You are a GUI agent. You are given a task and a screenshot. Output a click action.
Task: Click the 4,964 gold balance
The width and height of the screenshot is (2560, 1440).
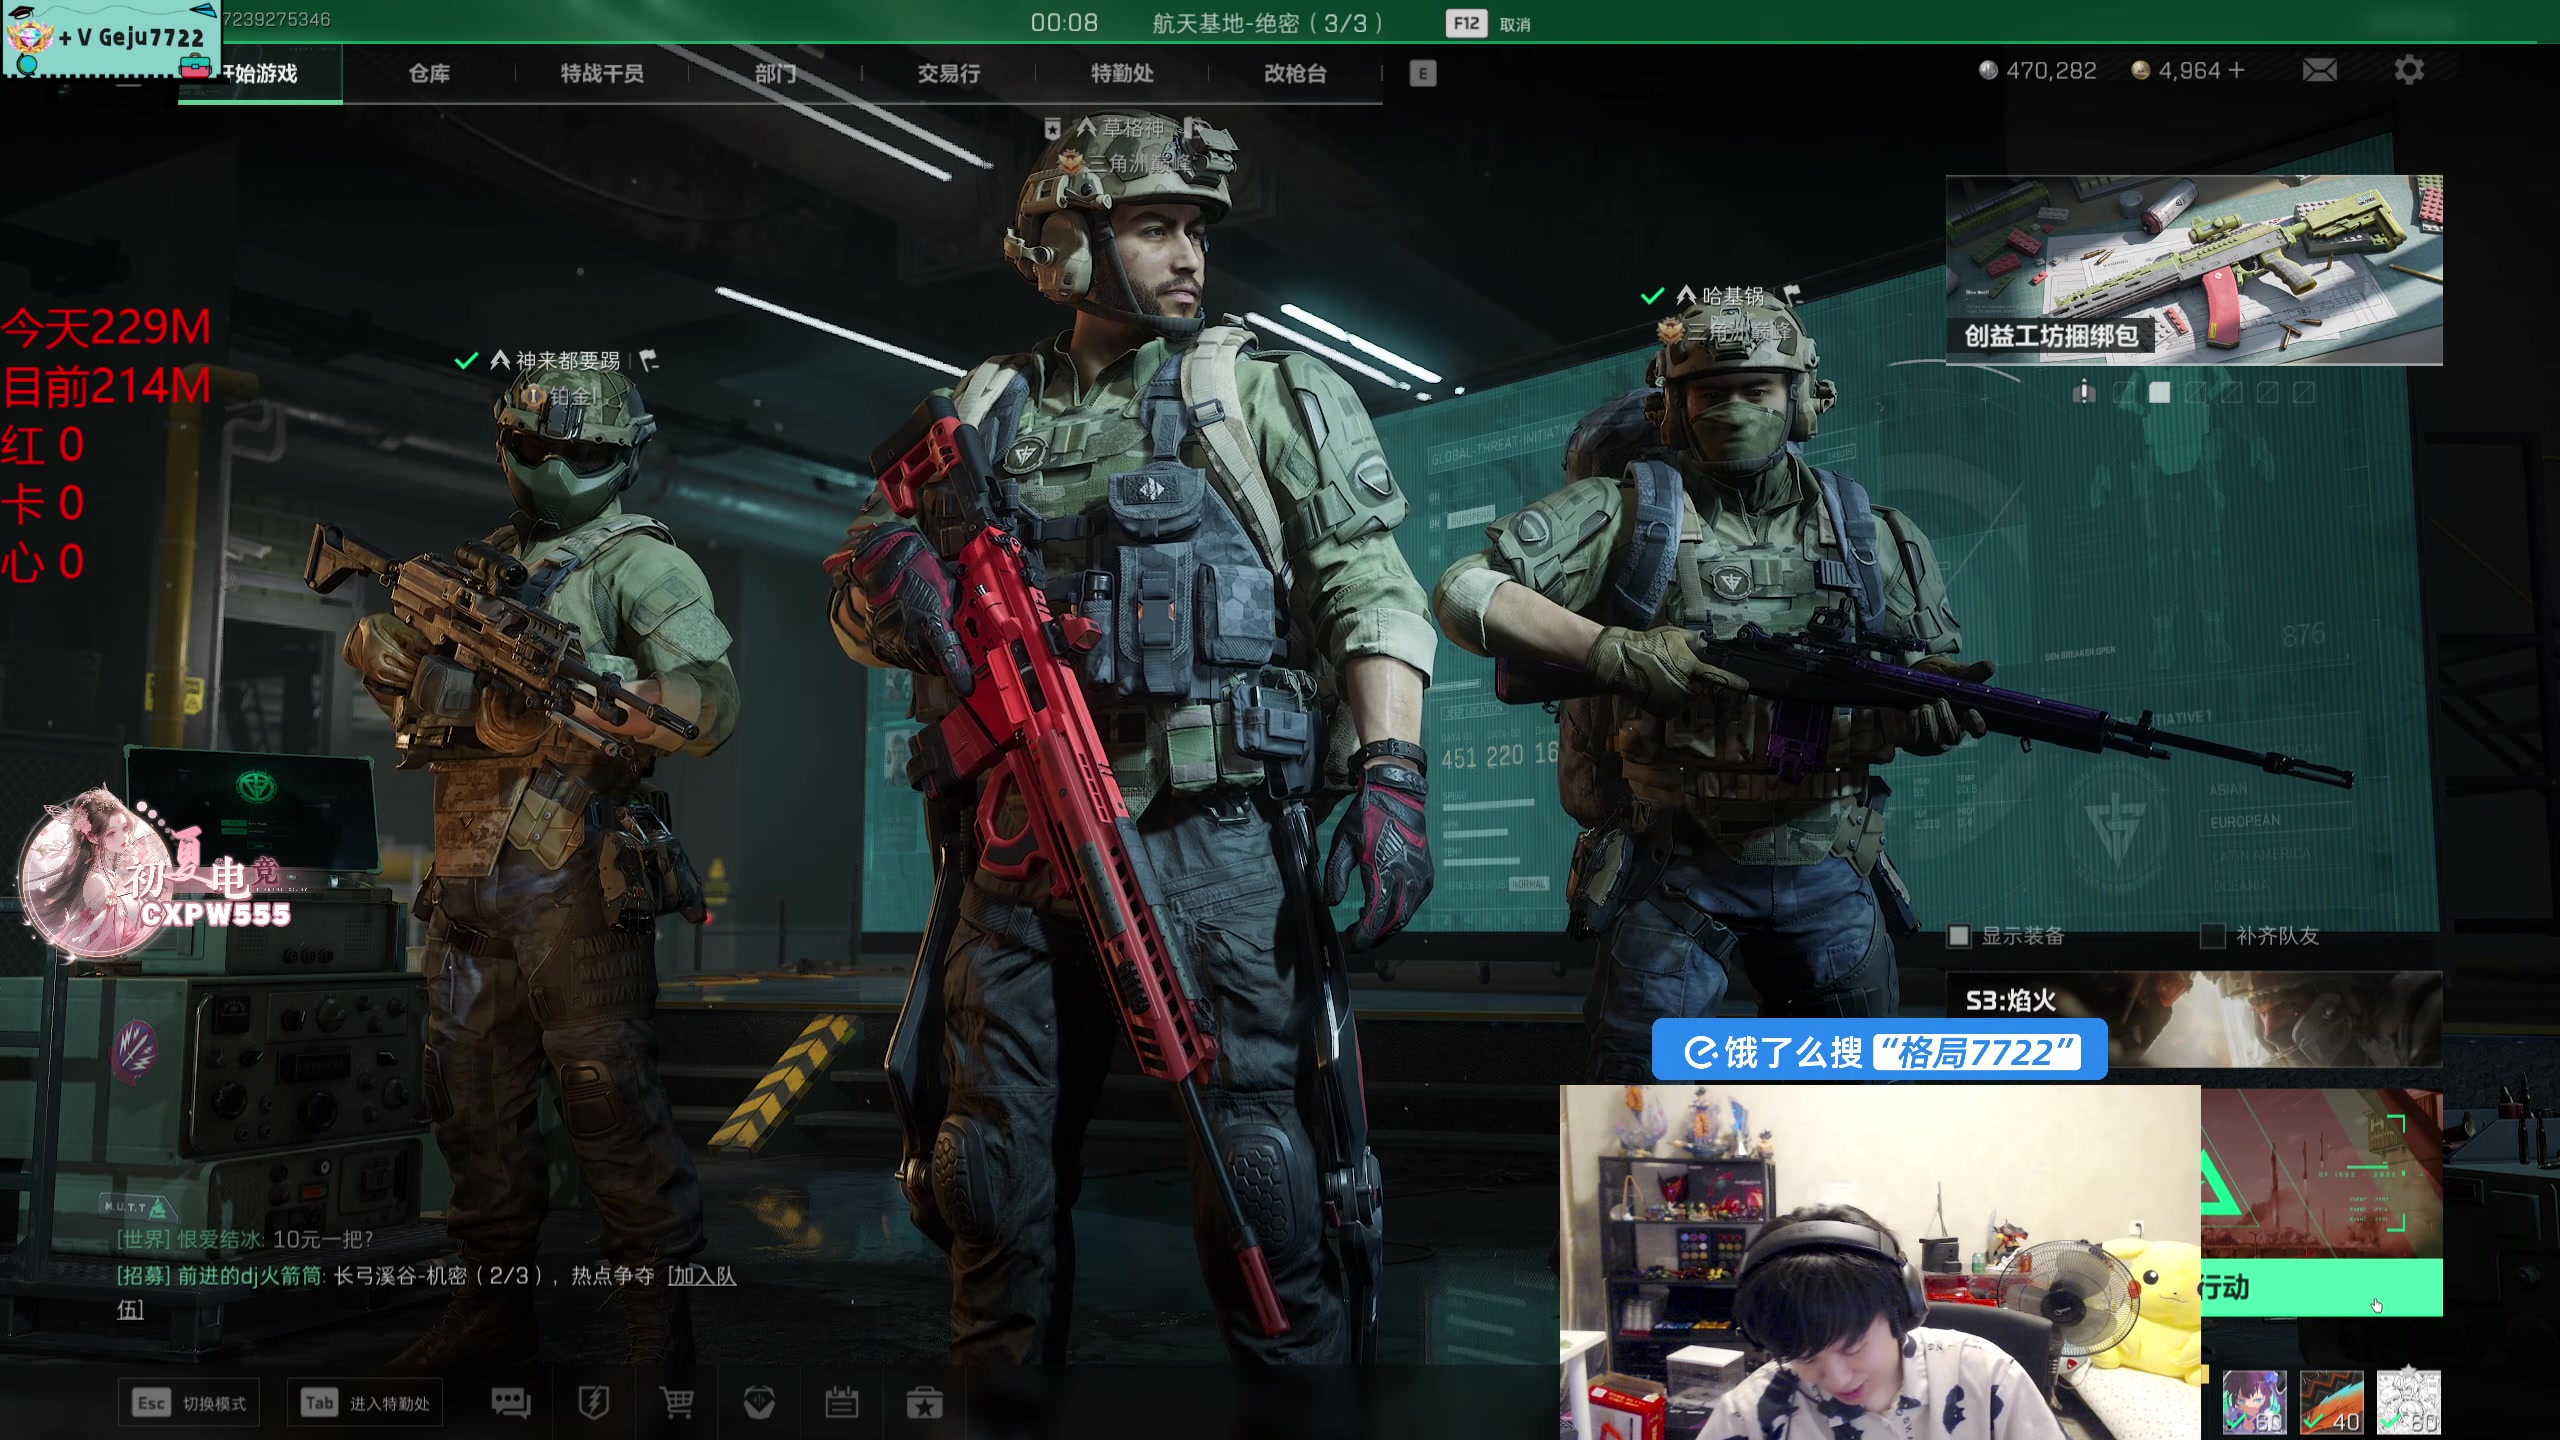point(2189,70)
